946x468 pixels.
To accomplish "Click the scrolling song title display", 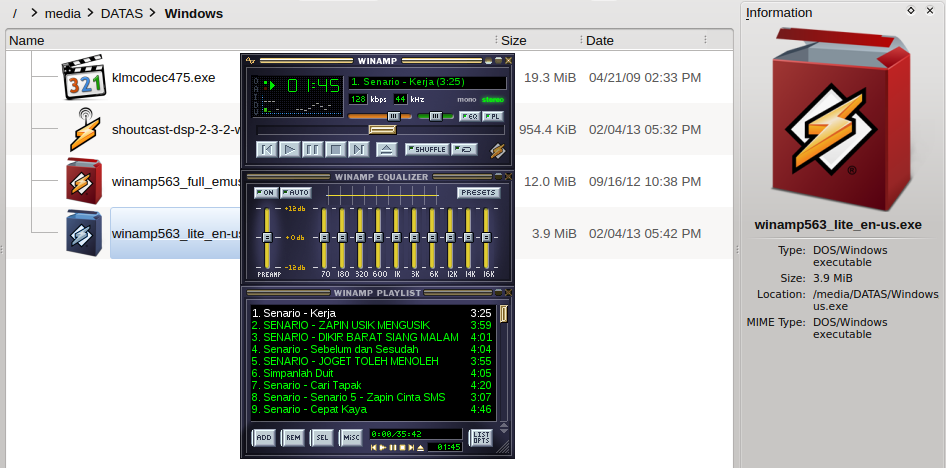I will 428,82.
